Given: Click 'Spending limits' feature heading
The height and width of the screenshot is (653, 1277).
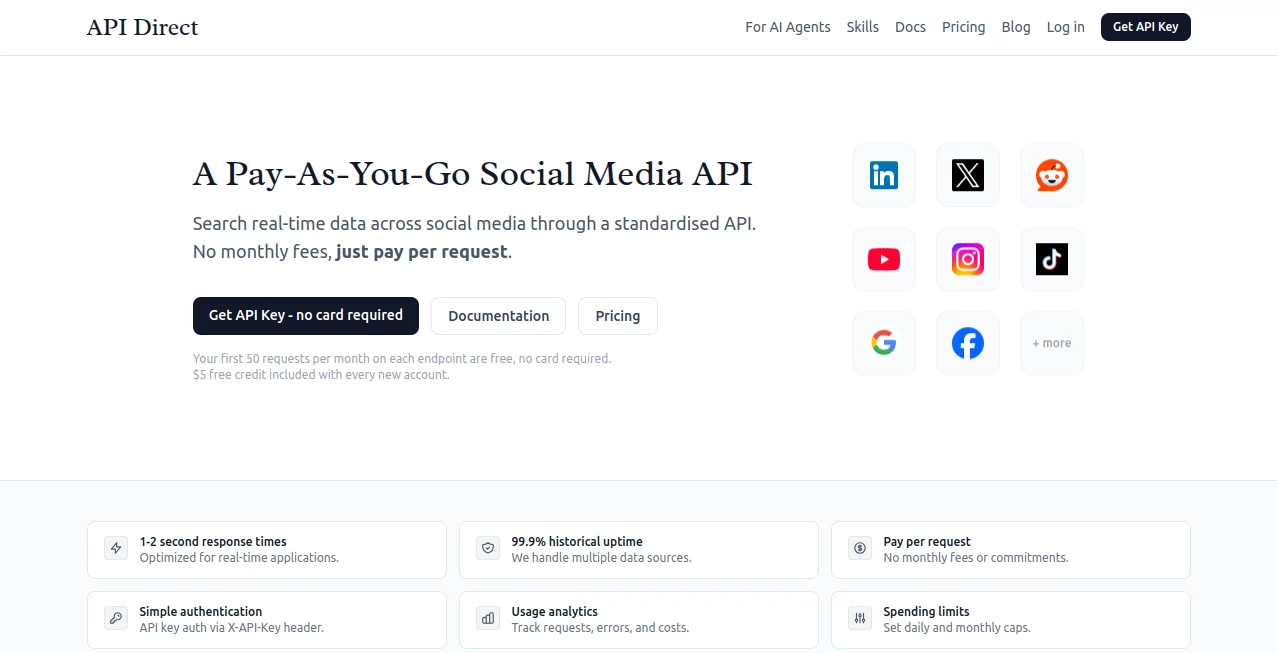Looking at the screenshot, I should coord(926,611).
